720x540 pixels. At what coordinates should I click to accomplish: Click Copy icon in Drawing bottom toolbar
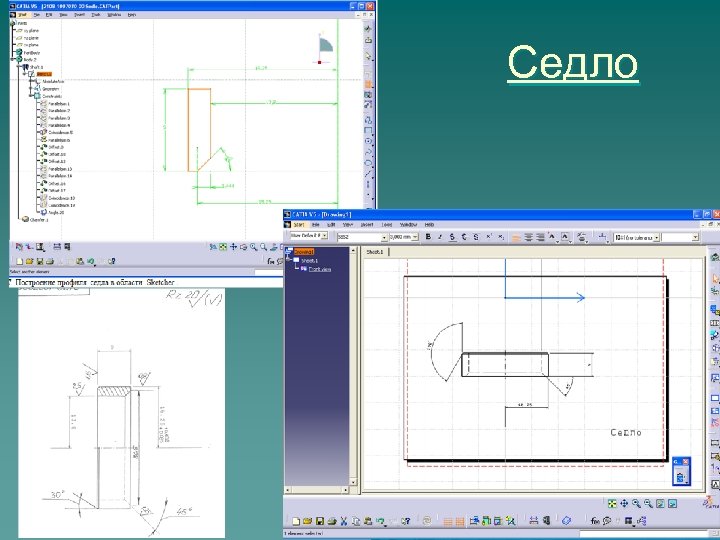[356, 521]
